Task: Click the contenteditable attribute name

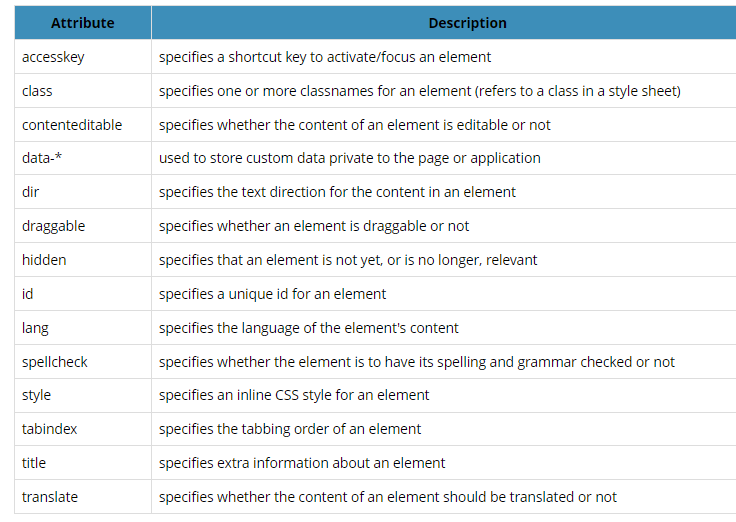Action: (72, 125)
